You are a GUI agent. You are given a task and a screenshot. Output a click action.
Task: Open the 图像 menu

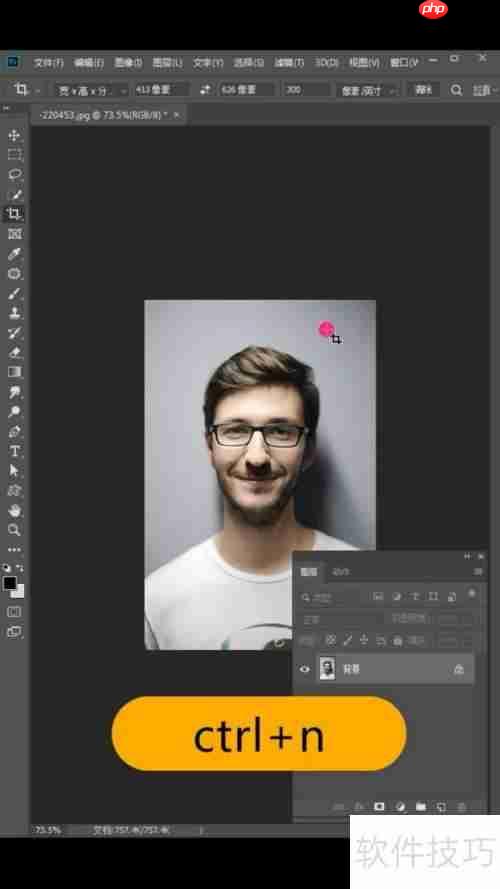coord(128,63)
